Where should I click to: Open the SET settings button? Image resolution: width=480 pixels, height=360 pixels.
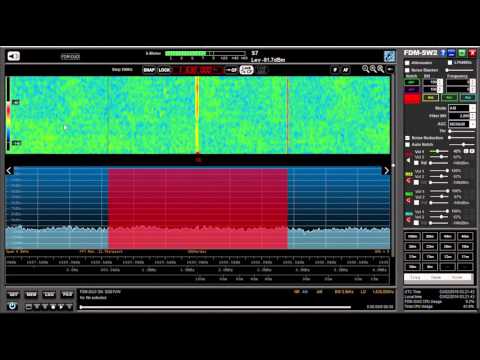click(13, 295)
